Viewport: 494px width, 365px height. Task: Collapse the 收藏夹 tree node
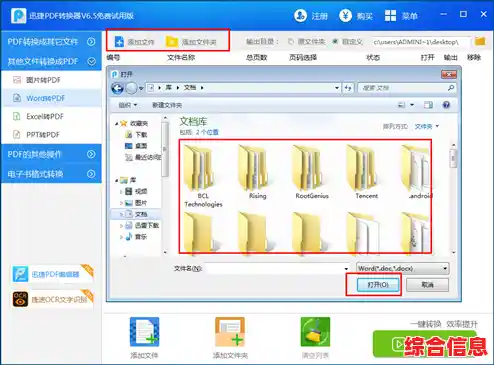tap(117, 124)
